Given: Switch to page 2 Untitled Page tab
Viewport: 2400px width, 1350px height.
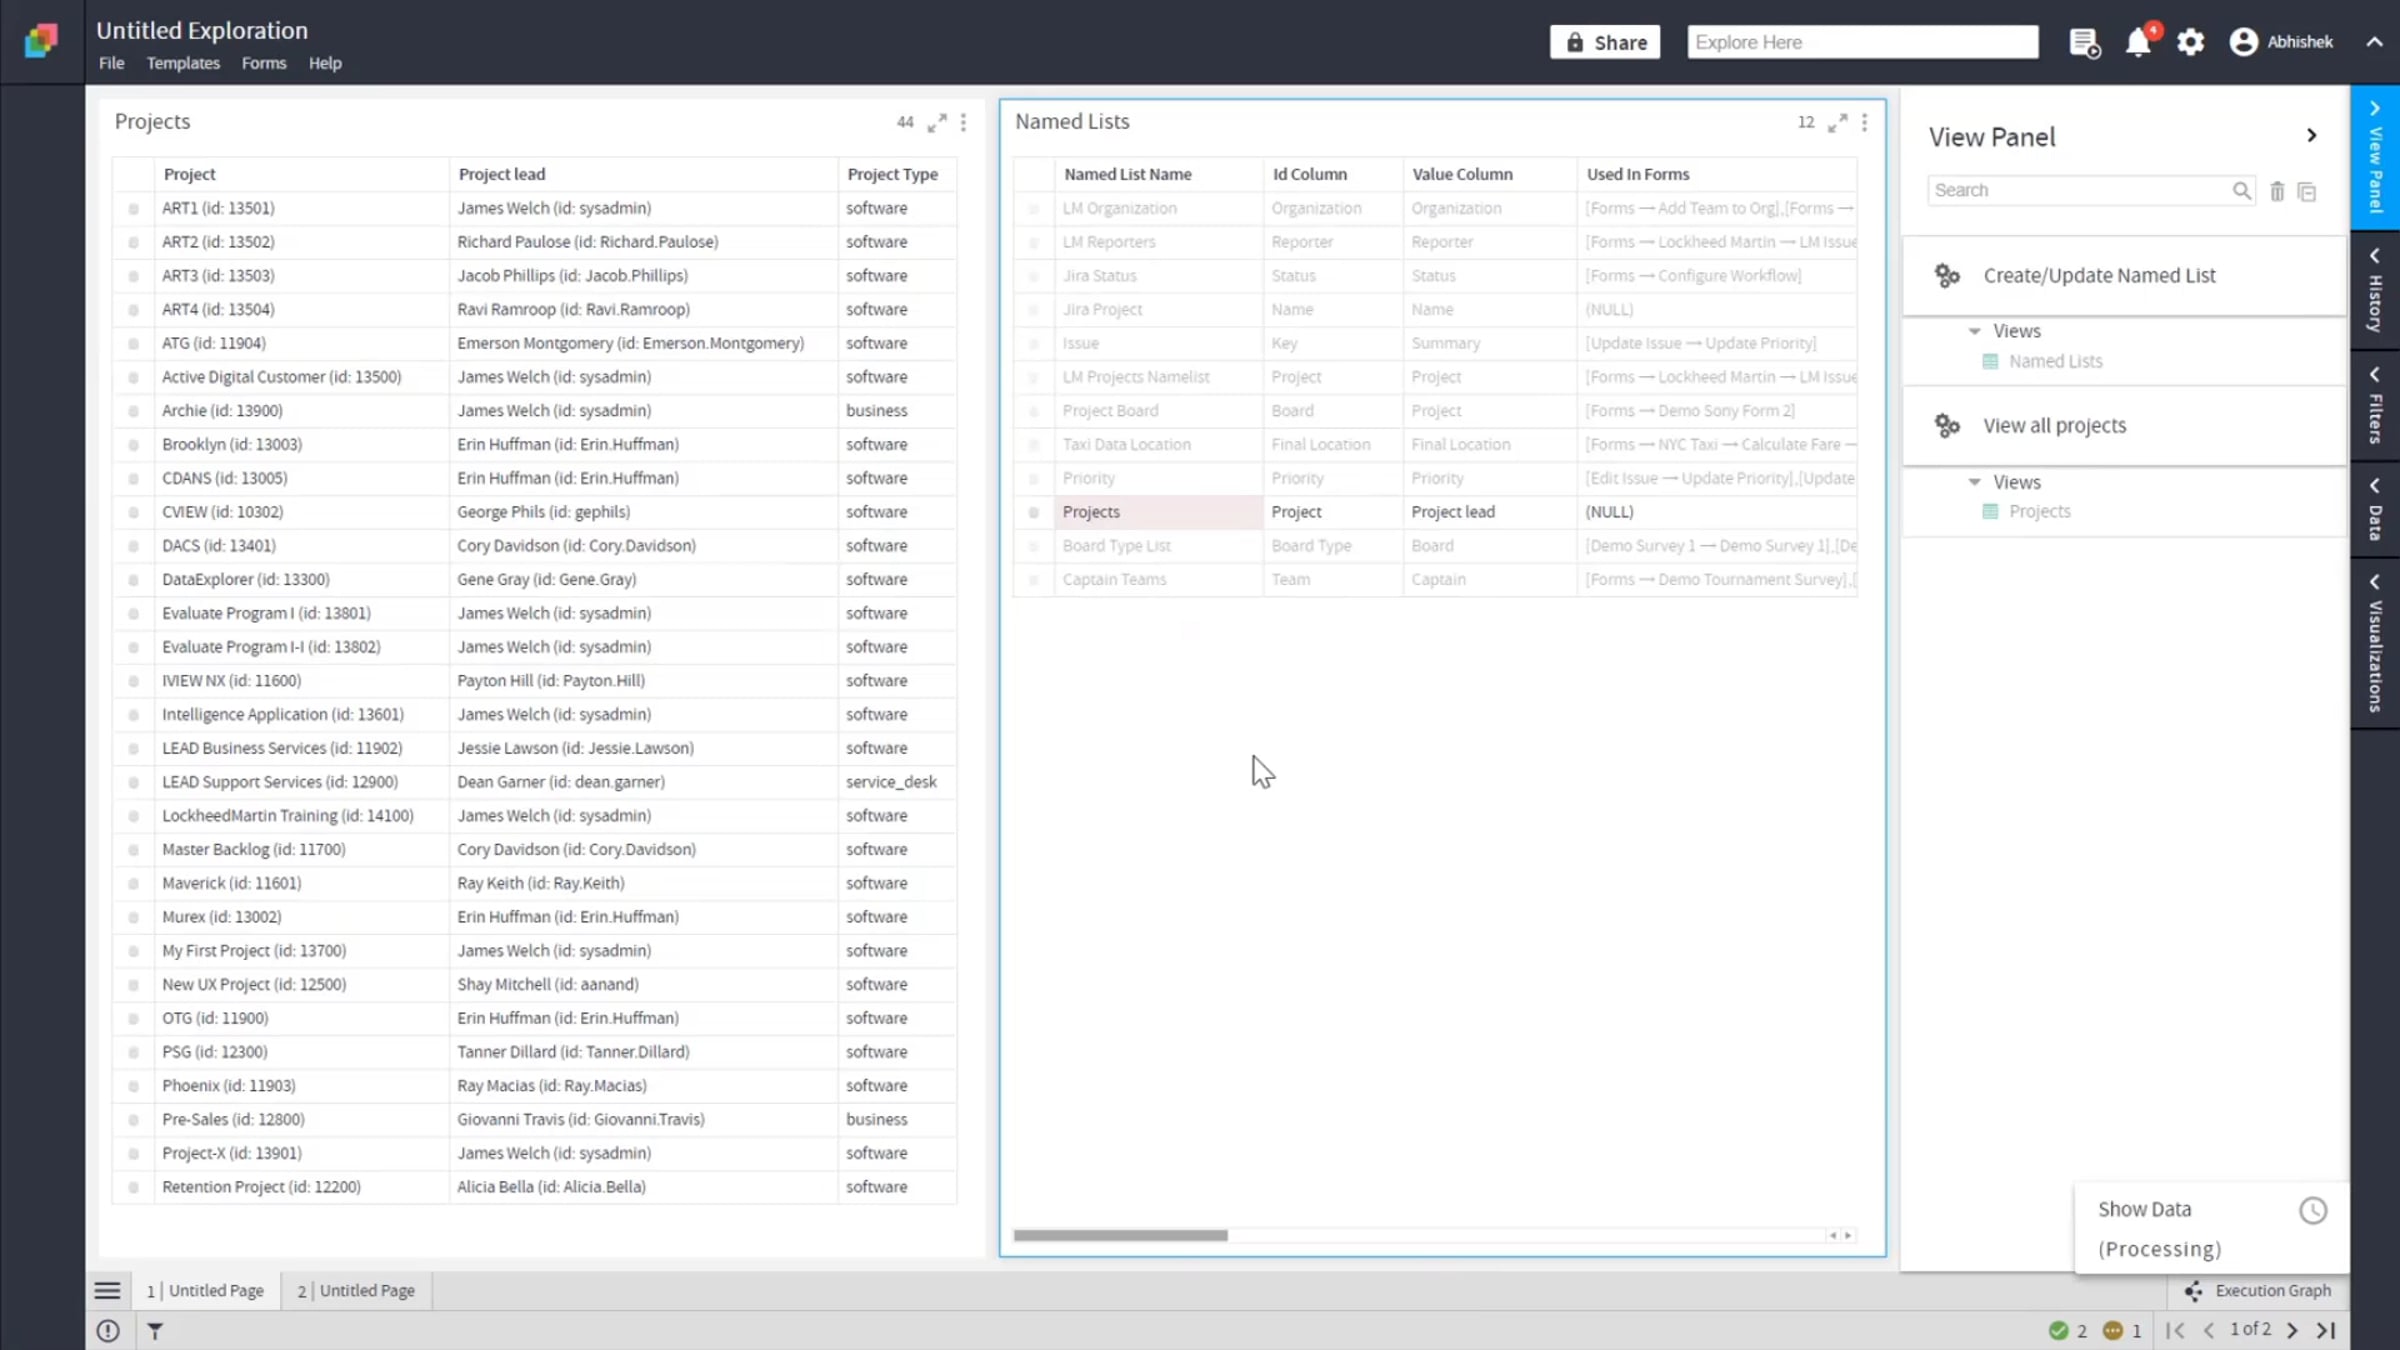Looking at the screenshot, I should tap(356, 1291).
